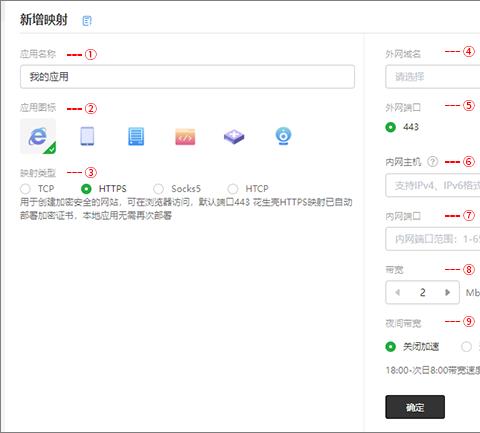This screenshot has width=480, height=433.
Task: Open the document help icon beside 新增映射
Action: pyautogui.click(x=87, y=21)
